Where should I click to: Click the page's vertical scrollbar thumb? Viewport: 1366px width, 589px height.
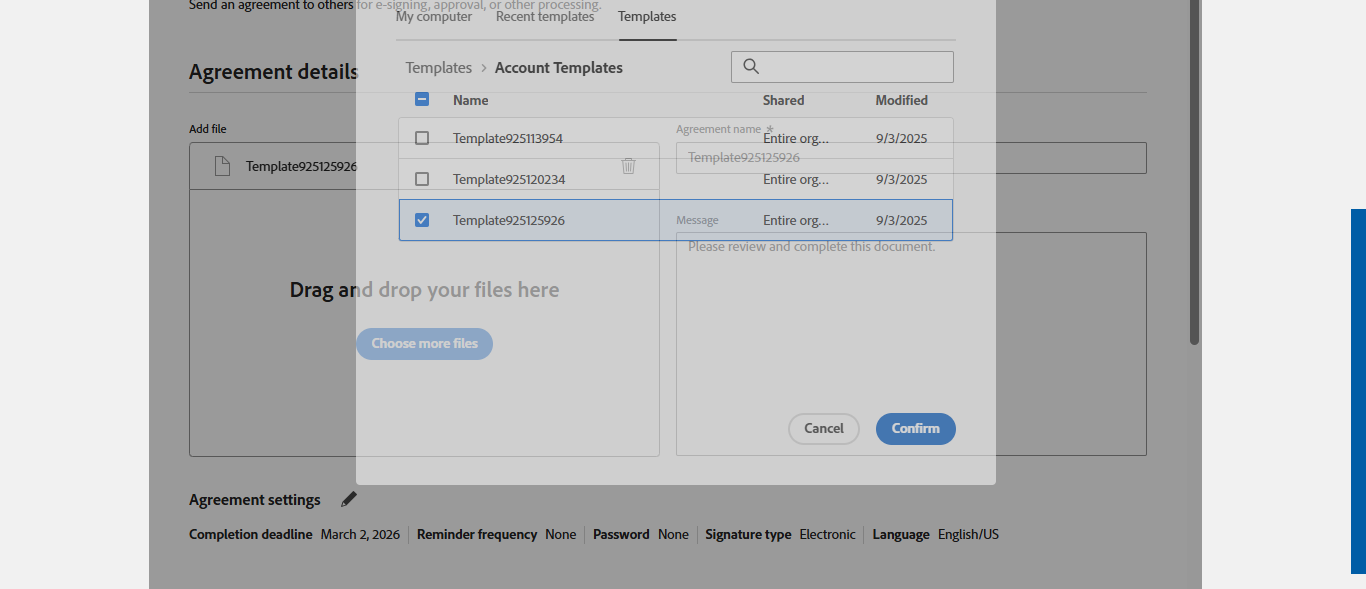coord(1194,172)
